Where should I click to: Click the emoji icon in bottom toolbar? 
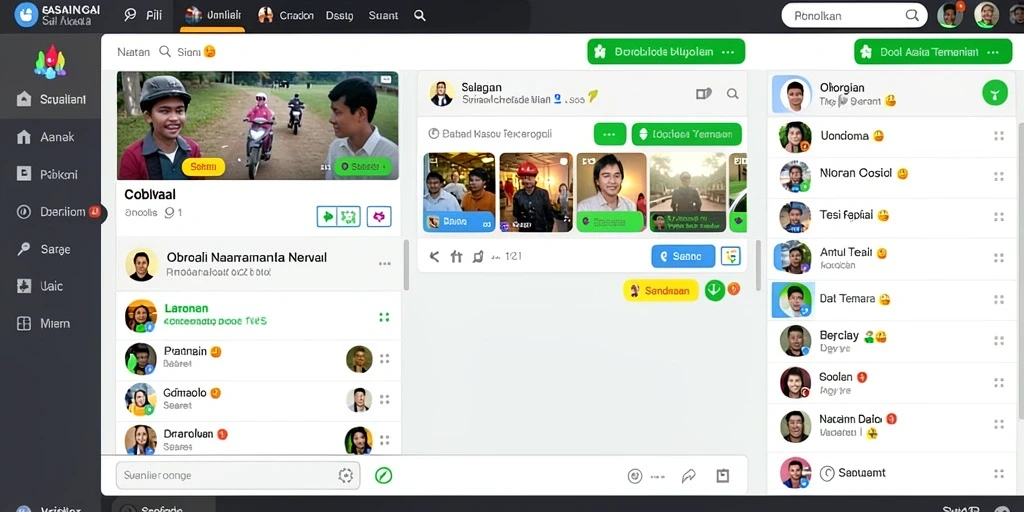pyautogui.click(x=635, y=476)
